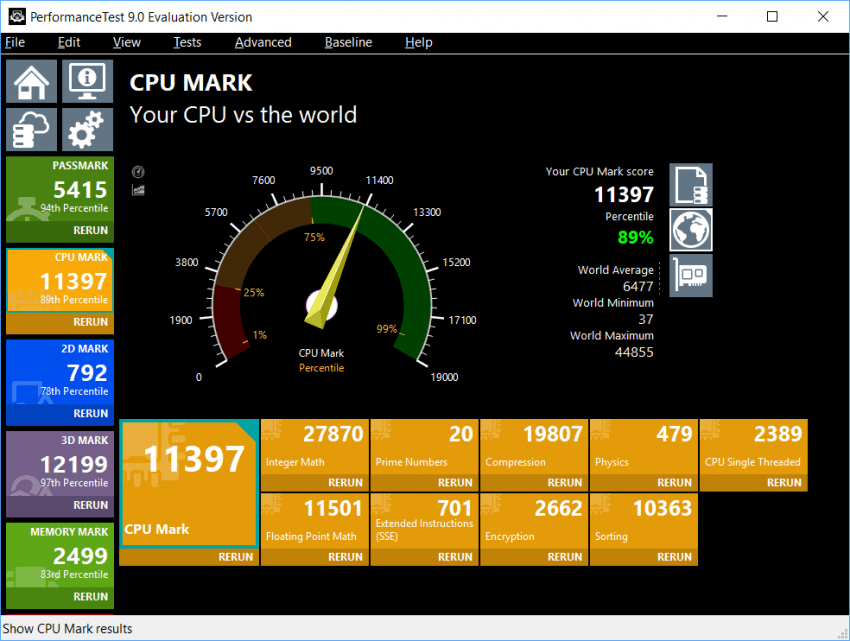Rerun the Sorting test
The image size is (850, 641).
click(643, 557)
